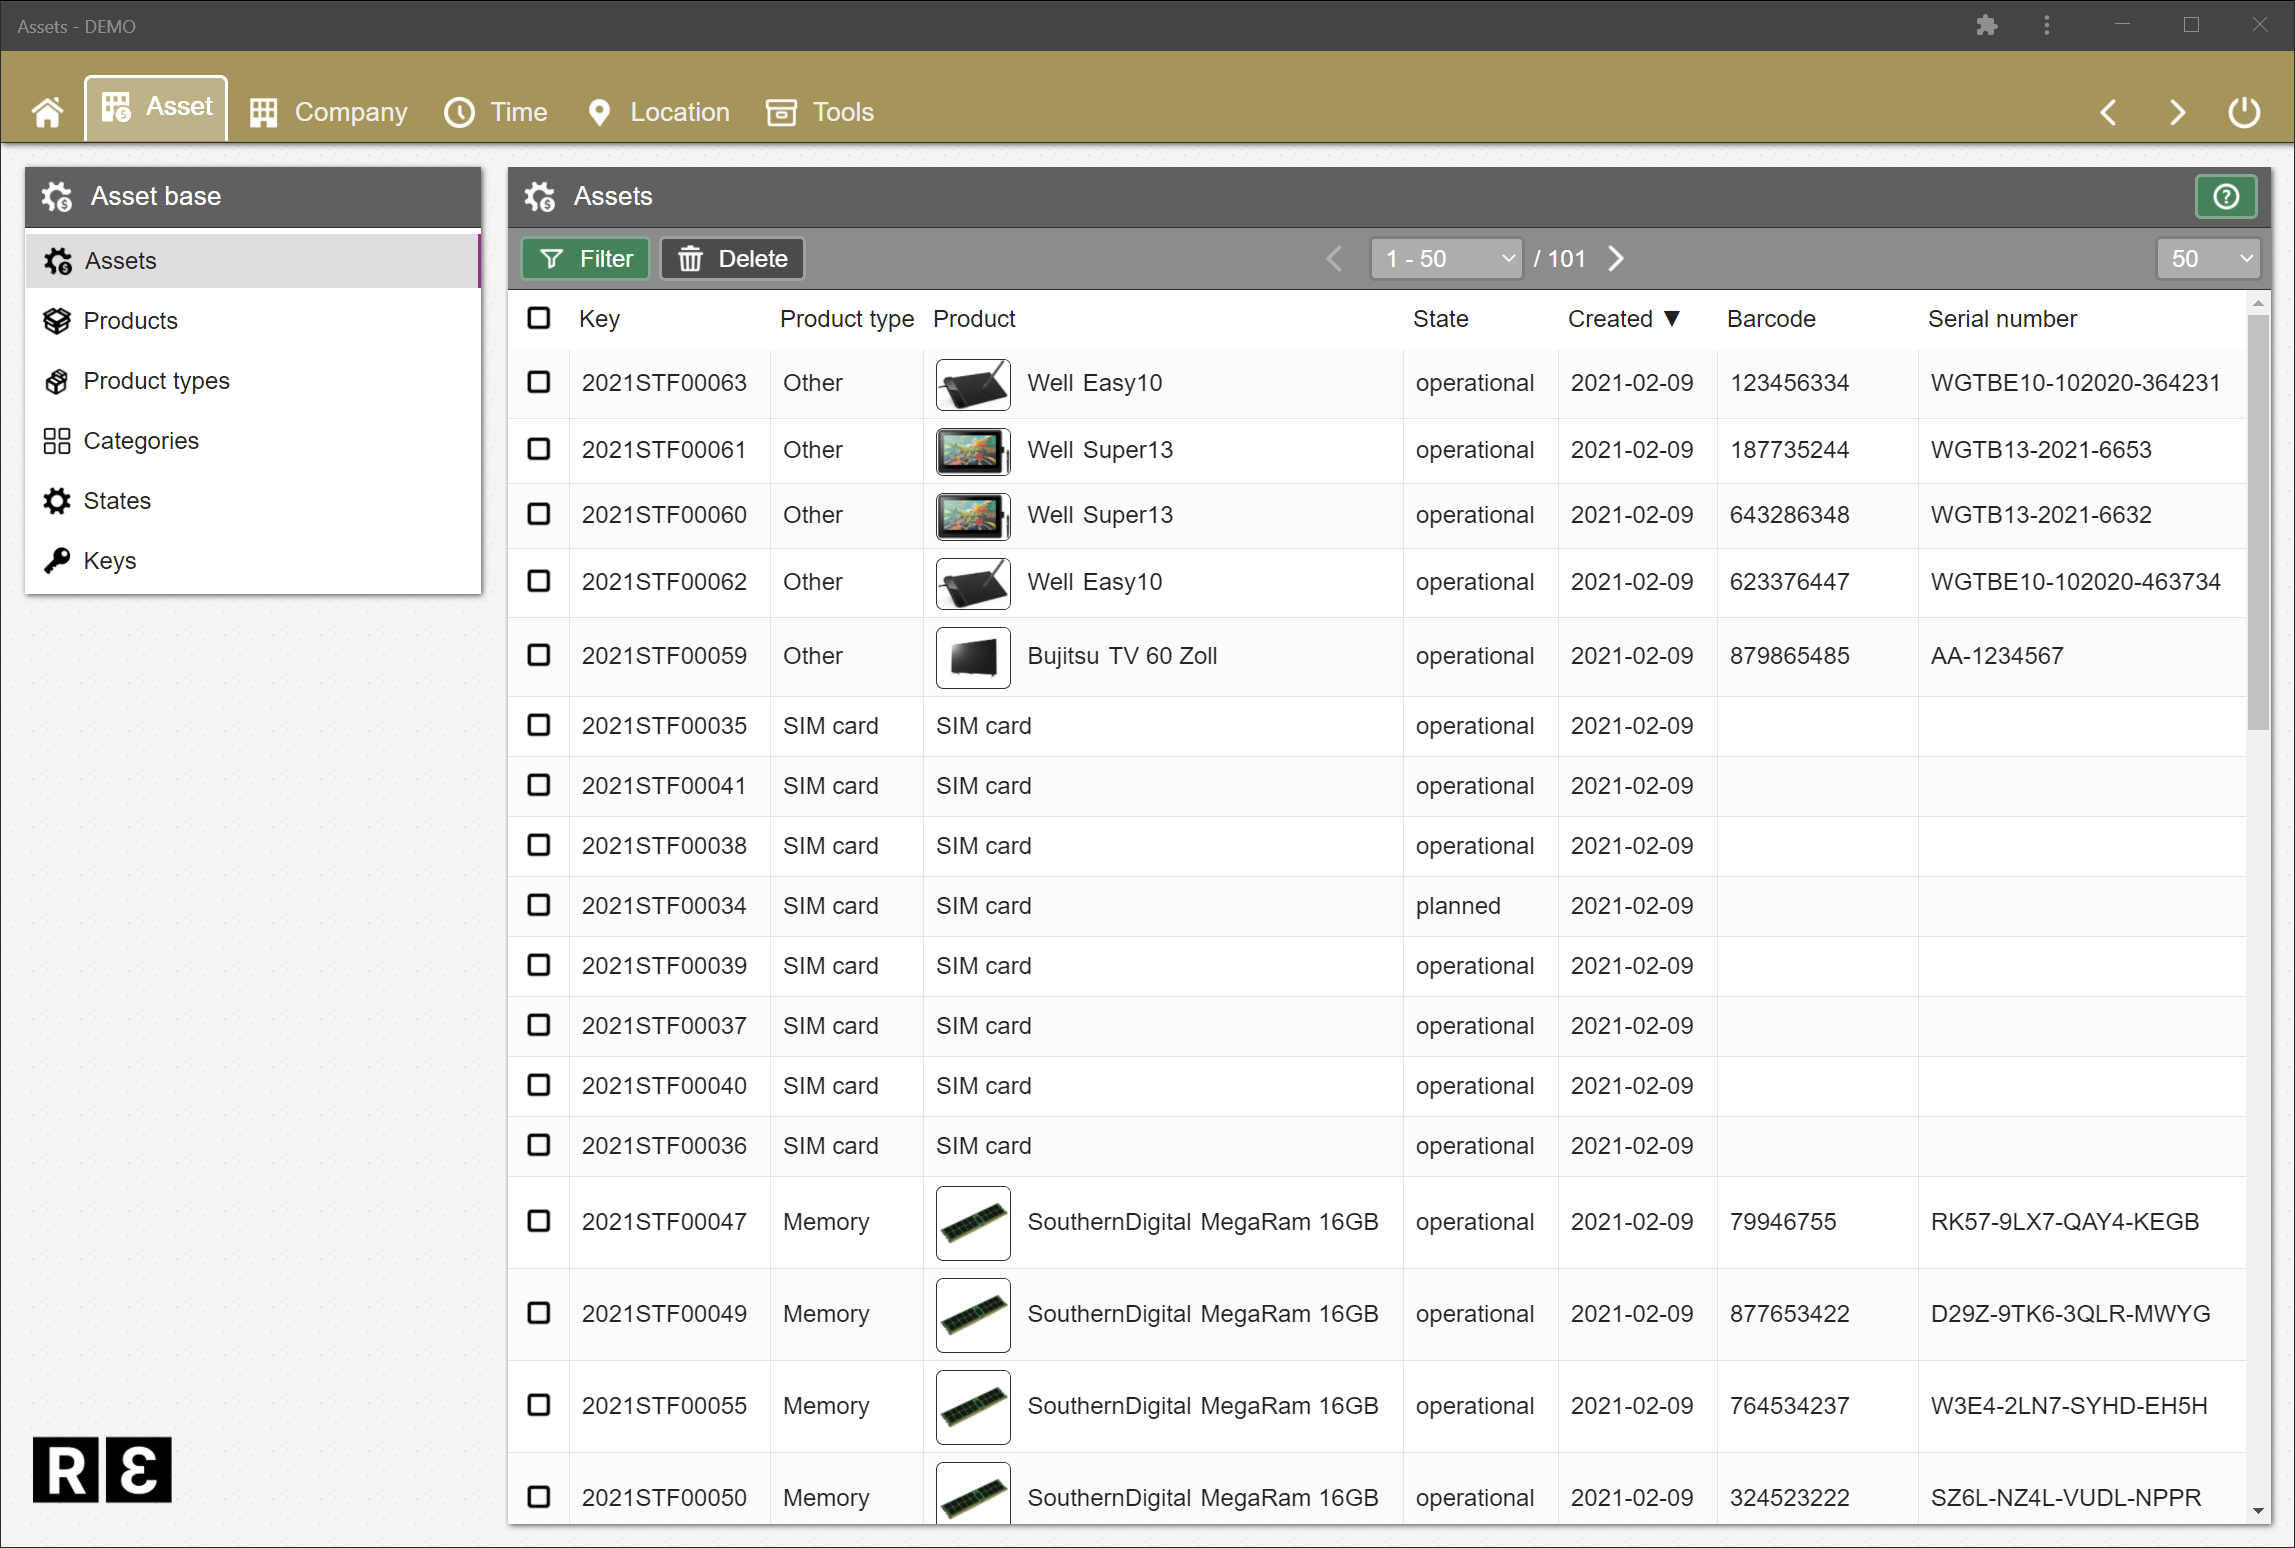This screenshot has height=1548, width=2295.
Task: Open the page range dropdown showing 1 - 50
Action: pos(1446,258)
